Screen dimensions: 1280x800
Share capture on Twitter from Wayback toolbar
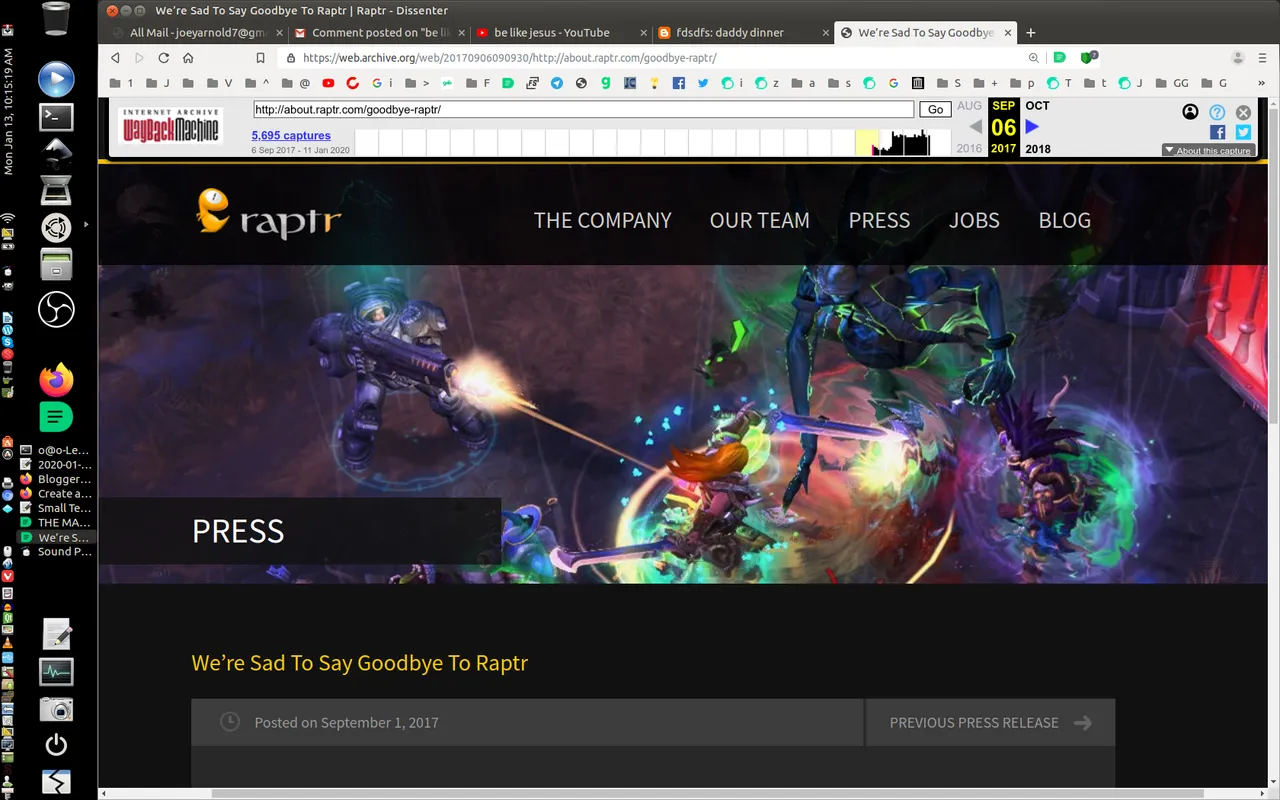tap(1243, 132)
